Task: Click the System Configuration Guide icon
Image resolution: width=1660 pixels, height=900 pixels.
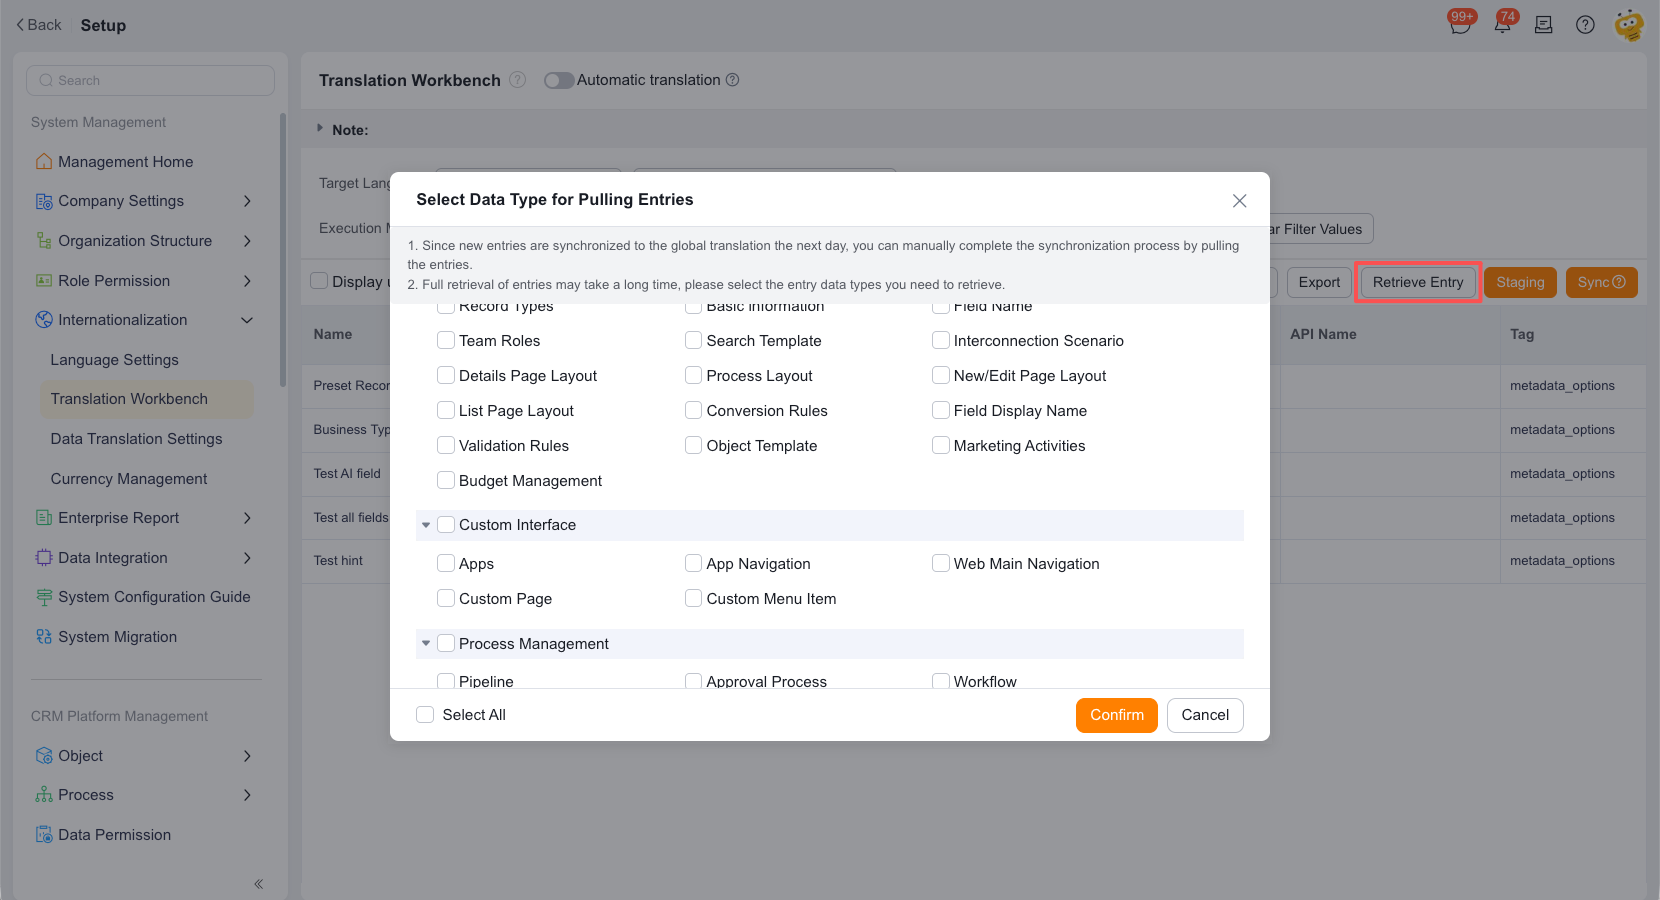Action: click(x=44, y=597)
